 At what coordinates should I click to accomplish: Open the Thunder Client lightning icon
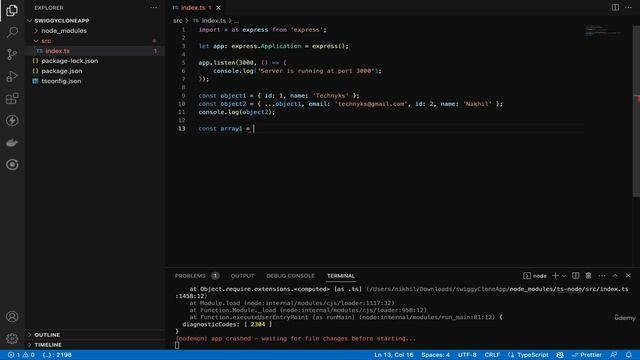[x=12, y=120]
